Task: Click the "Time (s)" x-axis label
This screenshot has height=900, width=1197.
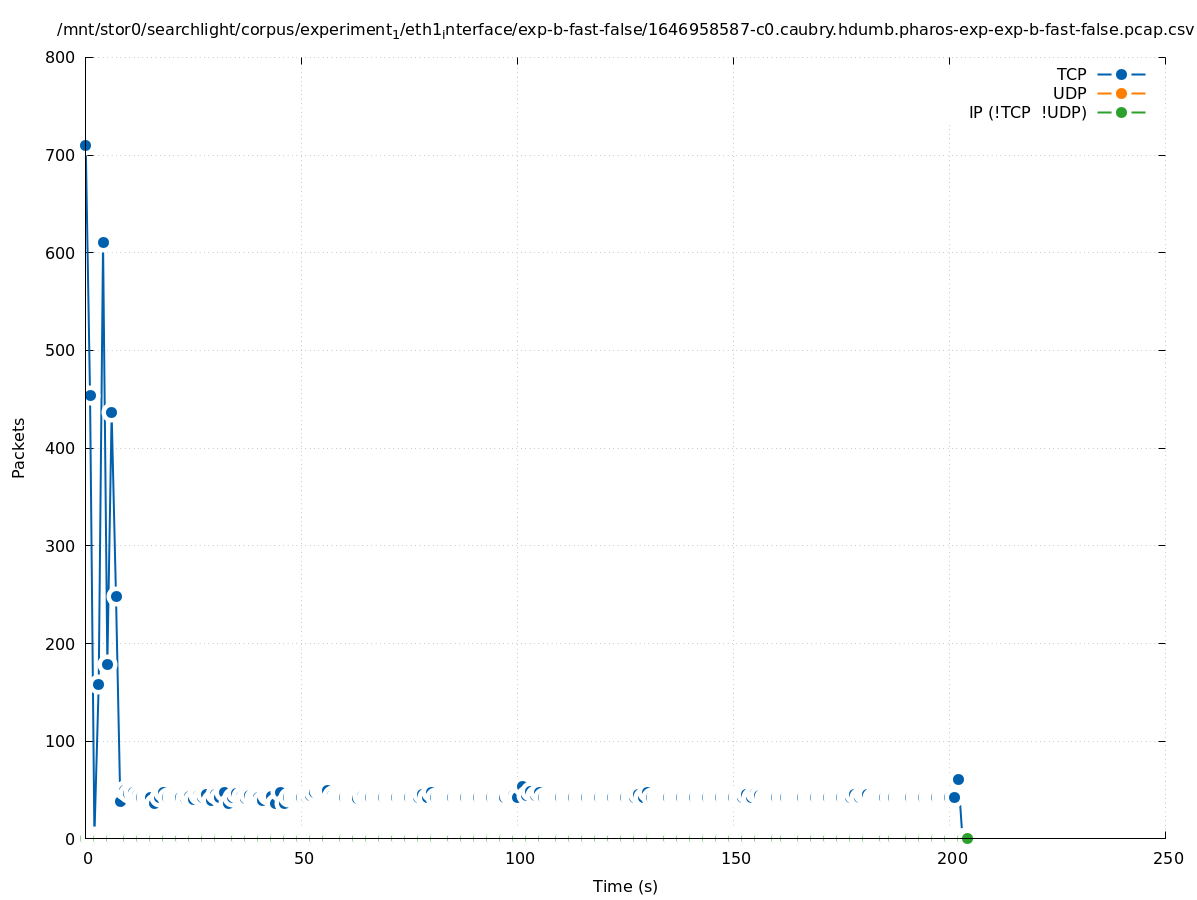Action: pyautogui.click(x=625, y=887)
